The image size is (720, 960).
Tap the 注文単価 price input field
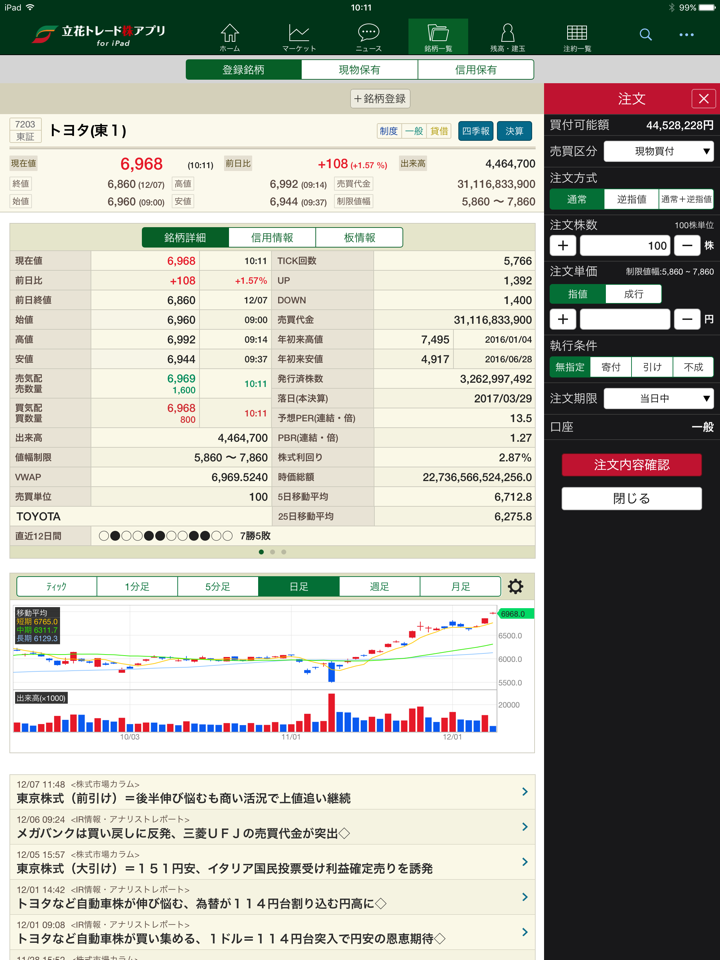tap(624, 319)
